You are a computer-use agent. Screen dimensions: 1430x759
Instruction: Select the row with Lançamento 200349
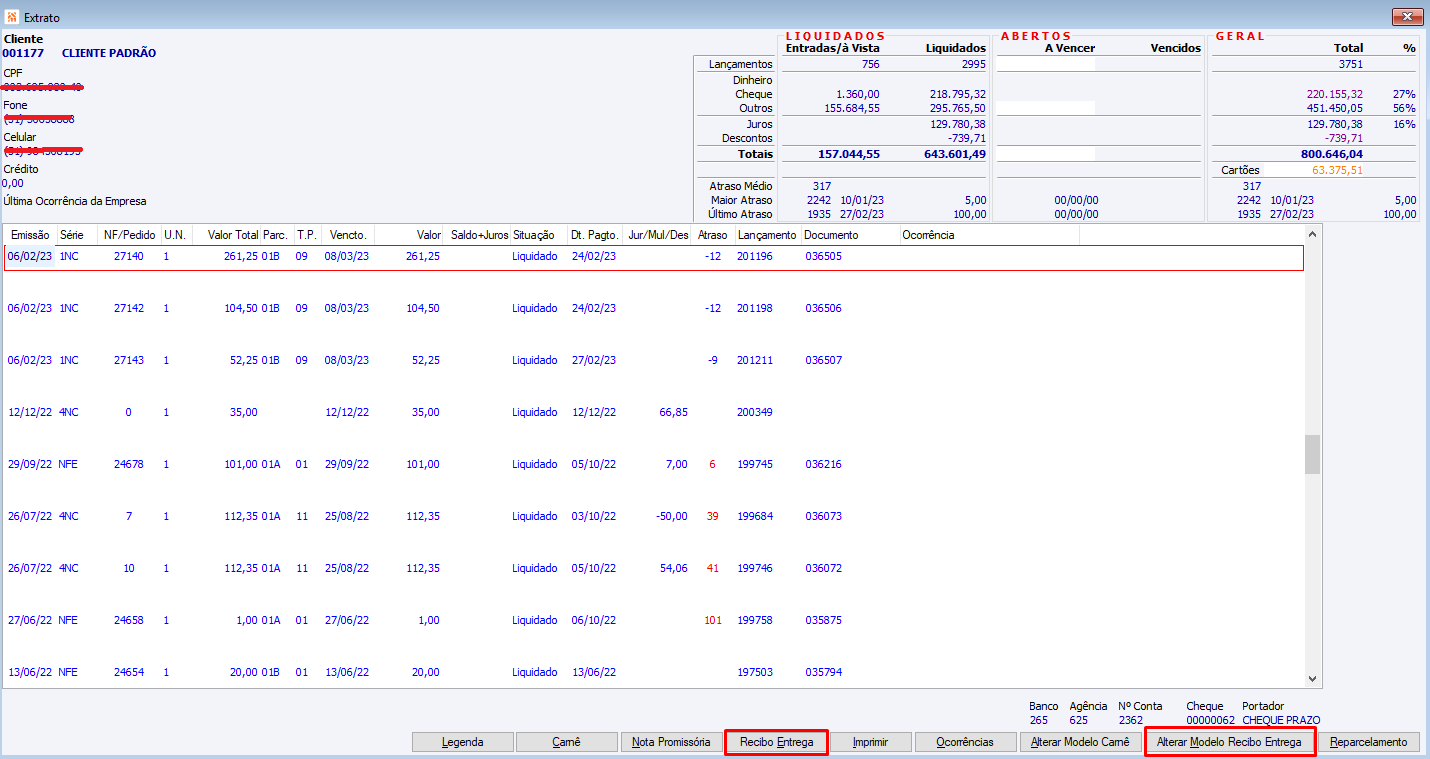pos(754,412)
